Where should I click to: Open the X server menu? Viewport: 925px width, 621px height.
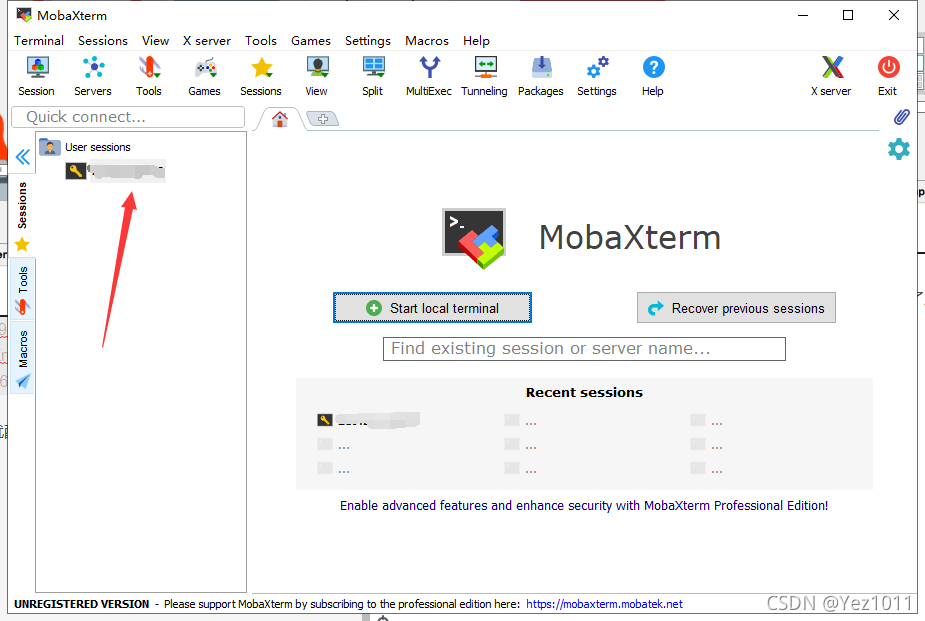pyautogui.click(x=206, y=41)
